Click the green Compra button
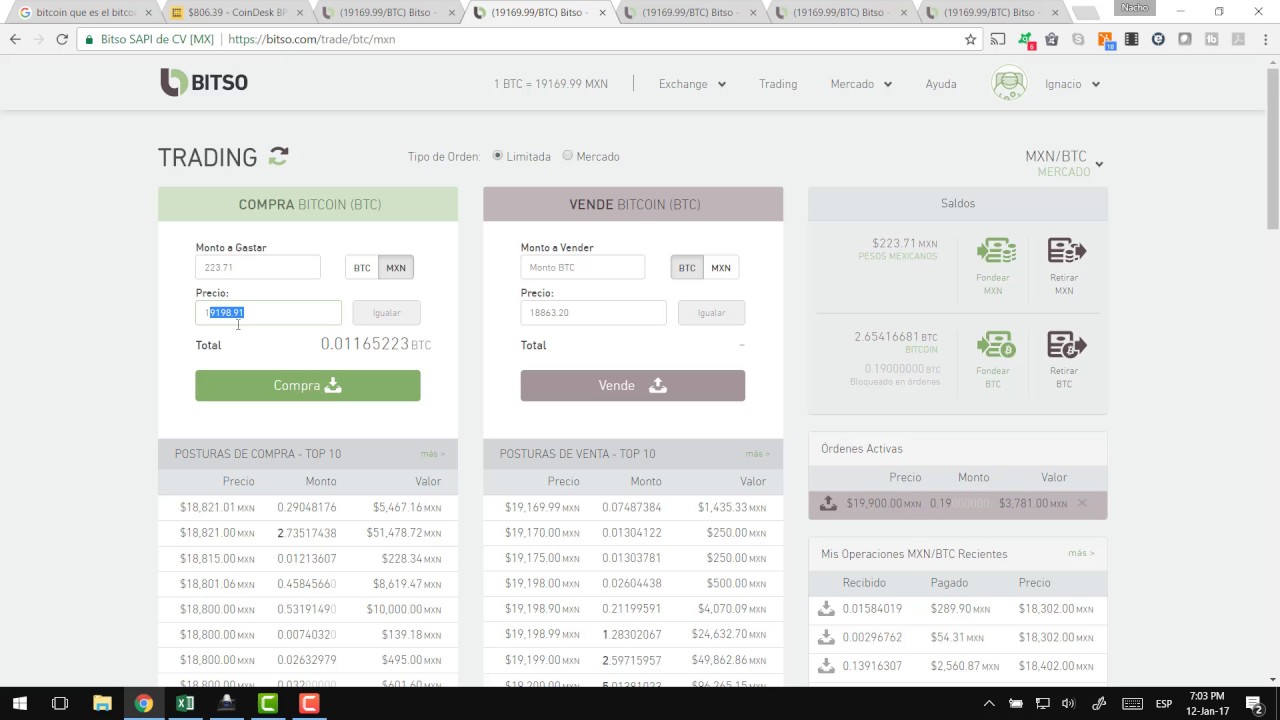The width and height of the screenshot is (1280, 720). tap(308, 386)
